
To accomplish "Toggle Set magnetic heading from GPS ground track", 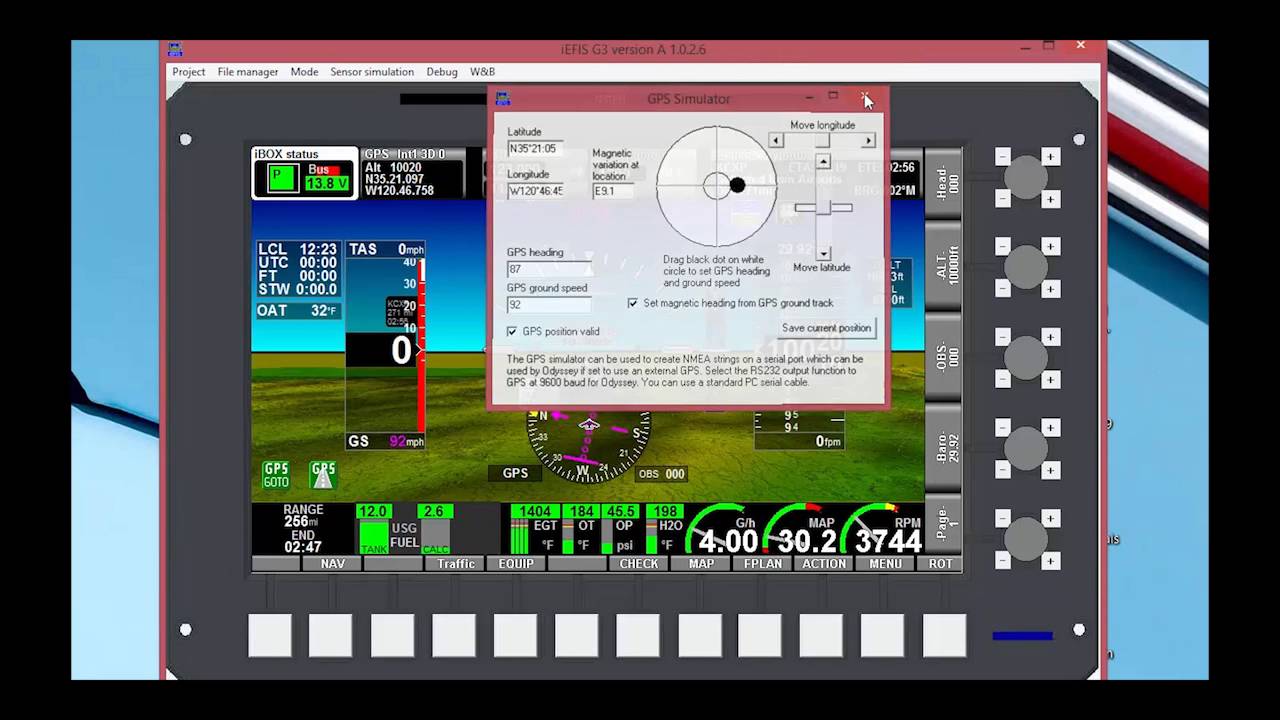I will [x=632, y=303].
